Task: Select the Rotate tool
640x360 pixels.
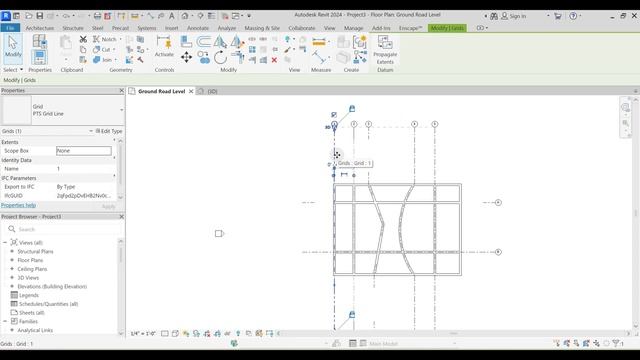Action: coord(220,57)
